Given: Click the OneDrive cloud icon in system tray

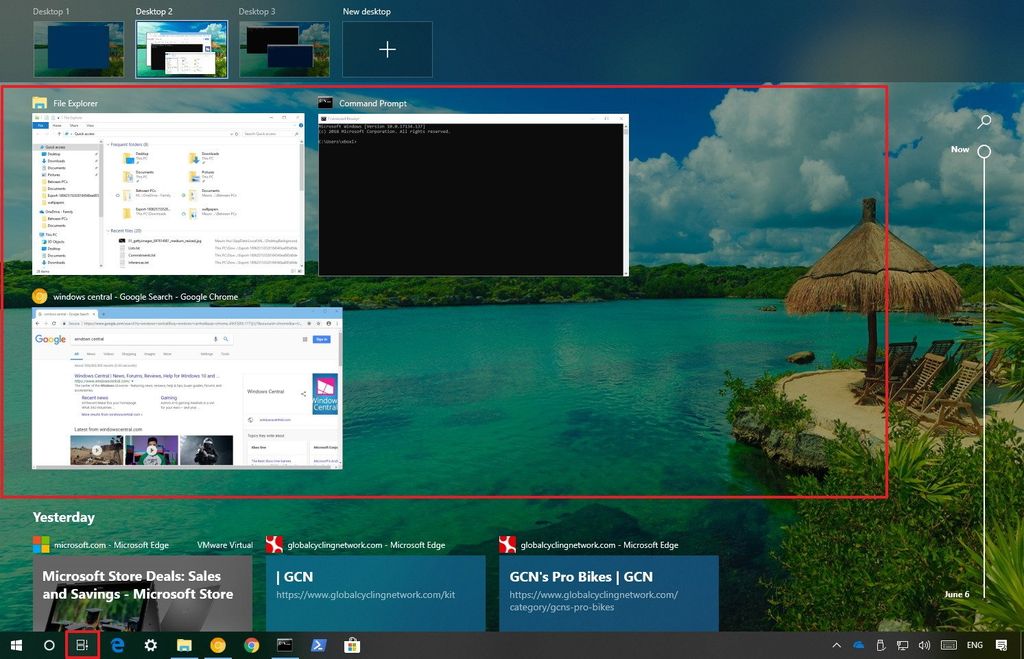Looking at the screenshot, I should 858,645.
